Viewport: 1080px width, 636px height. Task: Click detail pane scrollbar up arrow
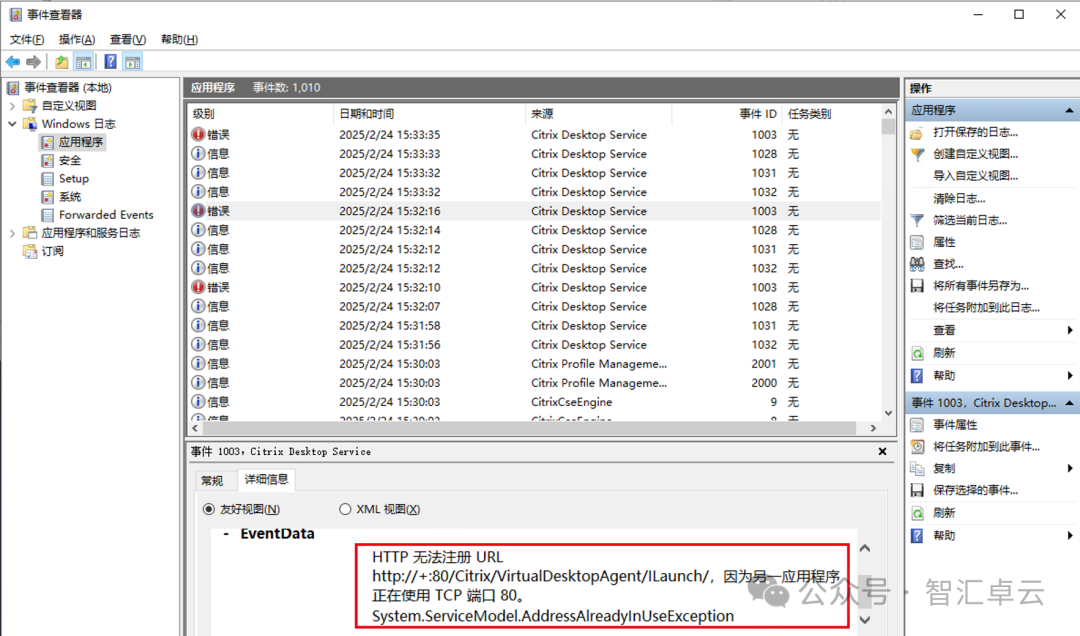[x=865, y=548]
